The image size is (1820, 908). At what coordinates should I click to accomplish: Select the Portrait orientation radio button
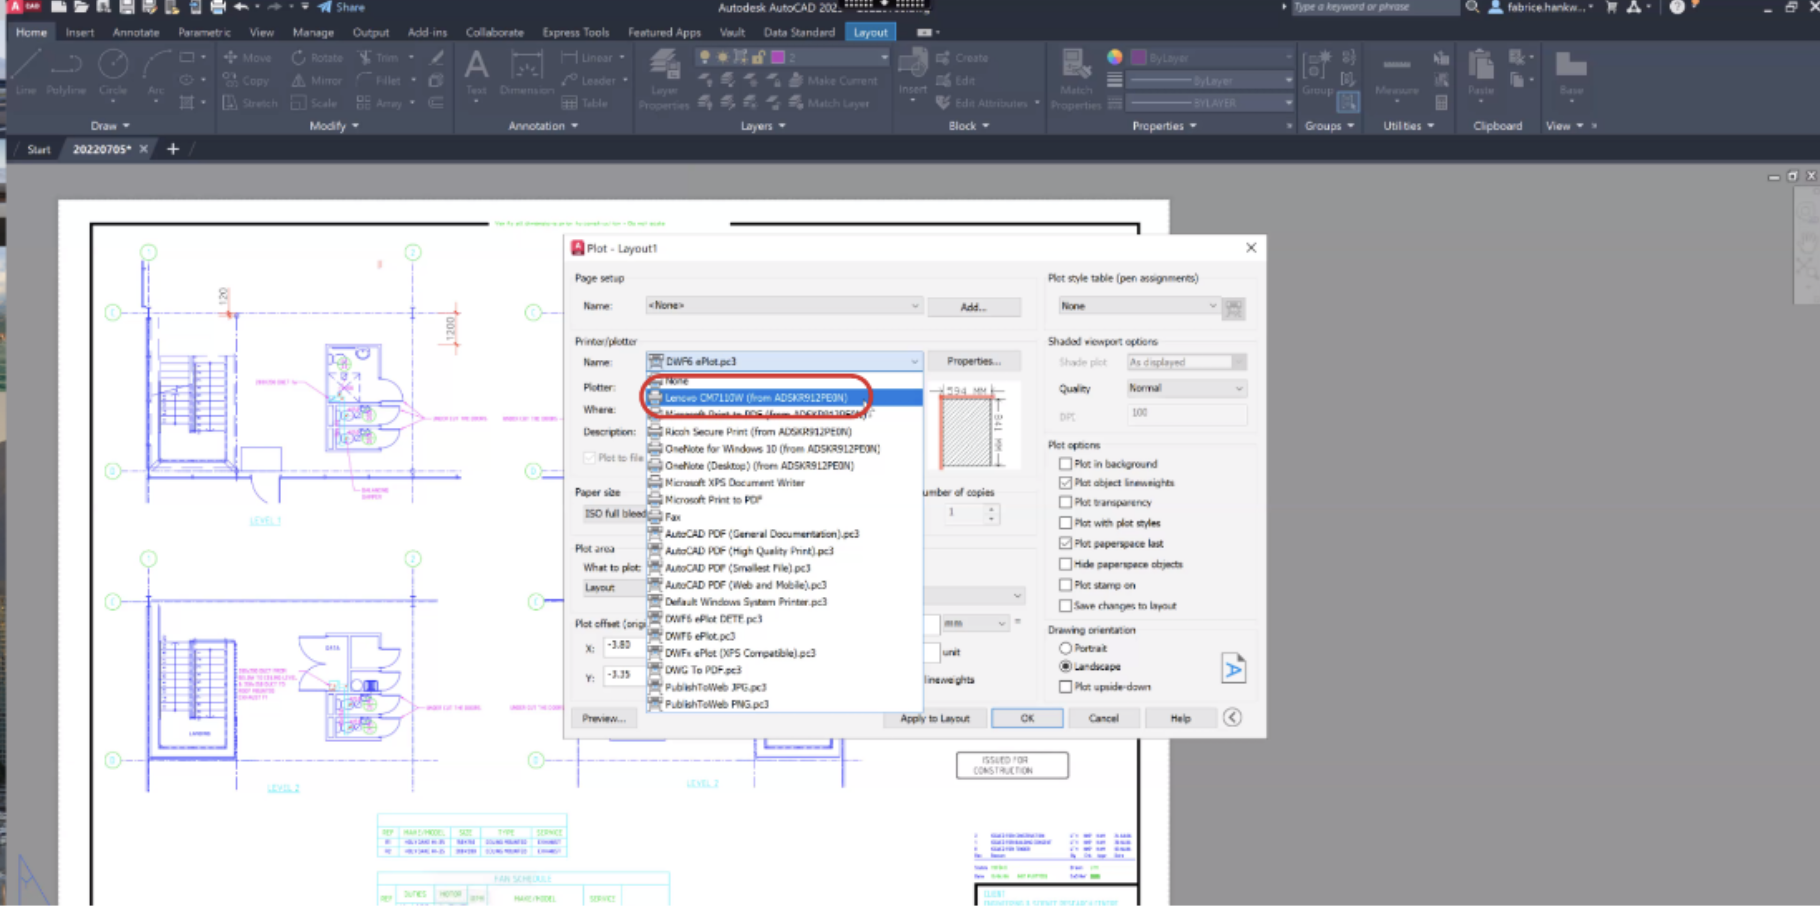[1065, 648]
